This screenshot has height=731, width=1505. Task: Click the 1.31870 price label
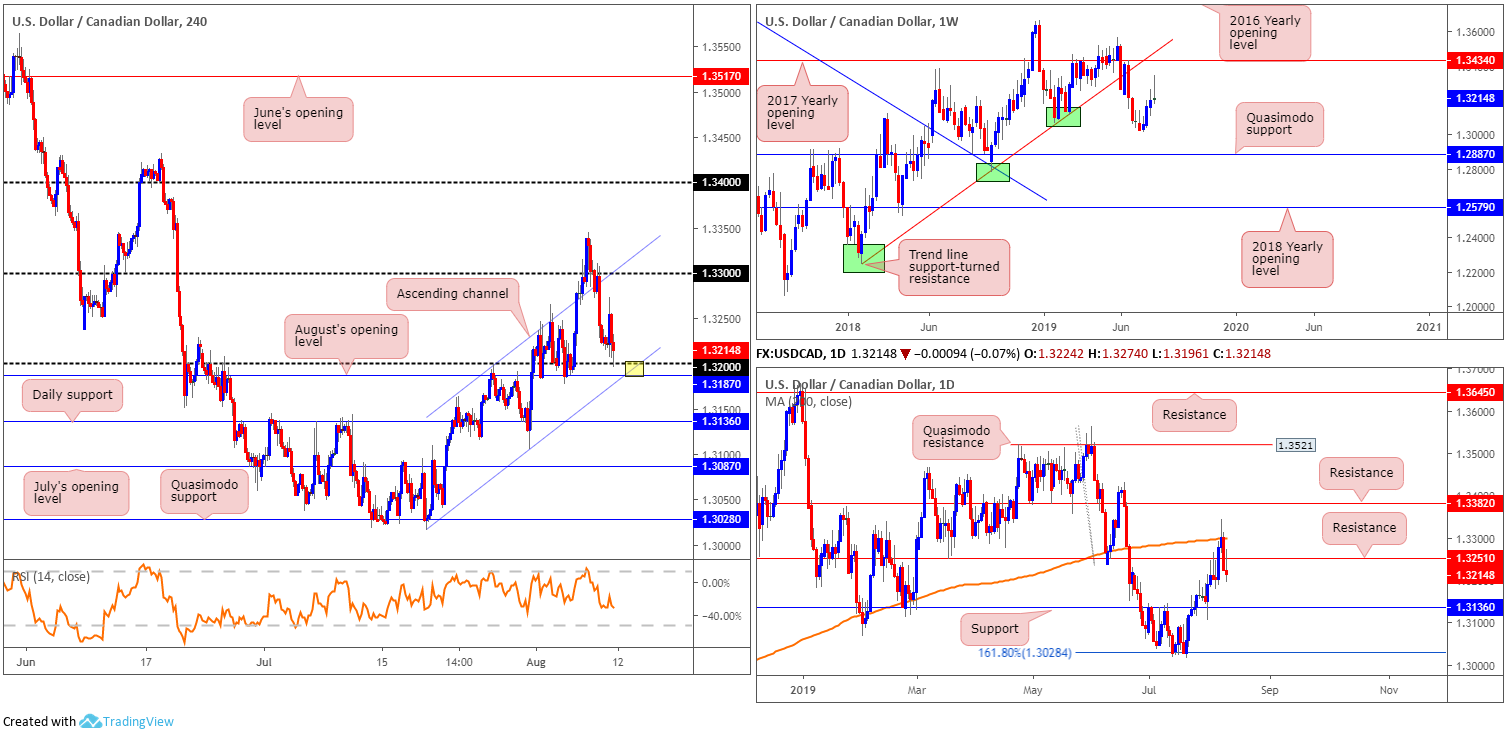(x=719, y=382)
